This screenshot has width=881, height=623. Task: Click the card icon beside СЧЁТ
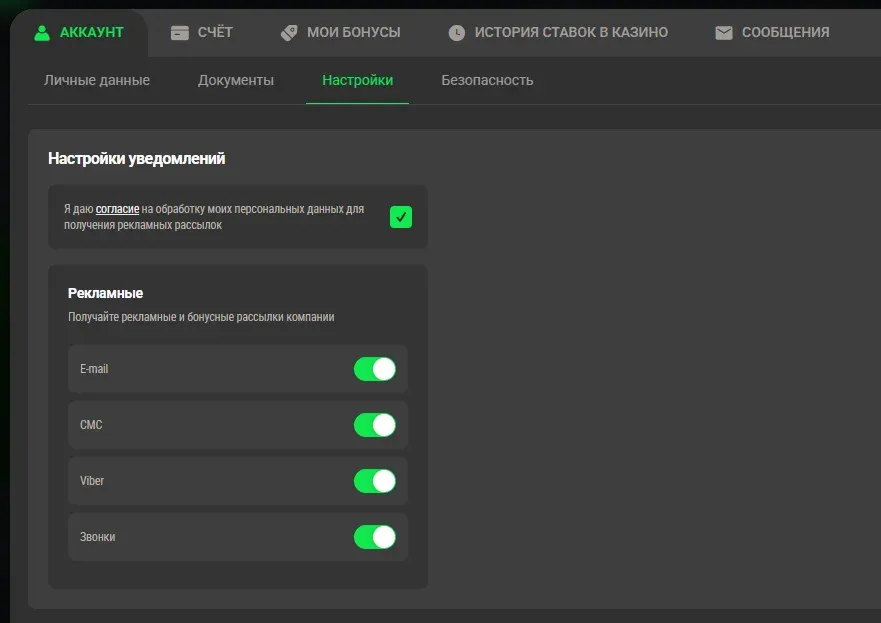click(180, 33)
